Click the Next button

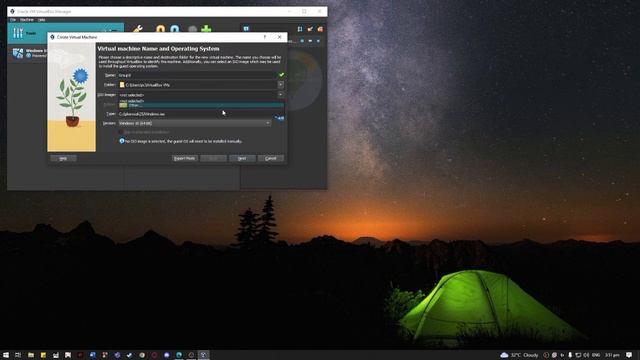[x=242, y=158]
